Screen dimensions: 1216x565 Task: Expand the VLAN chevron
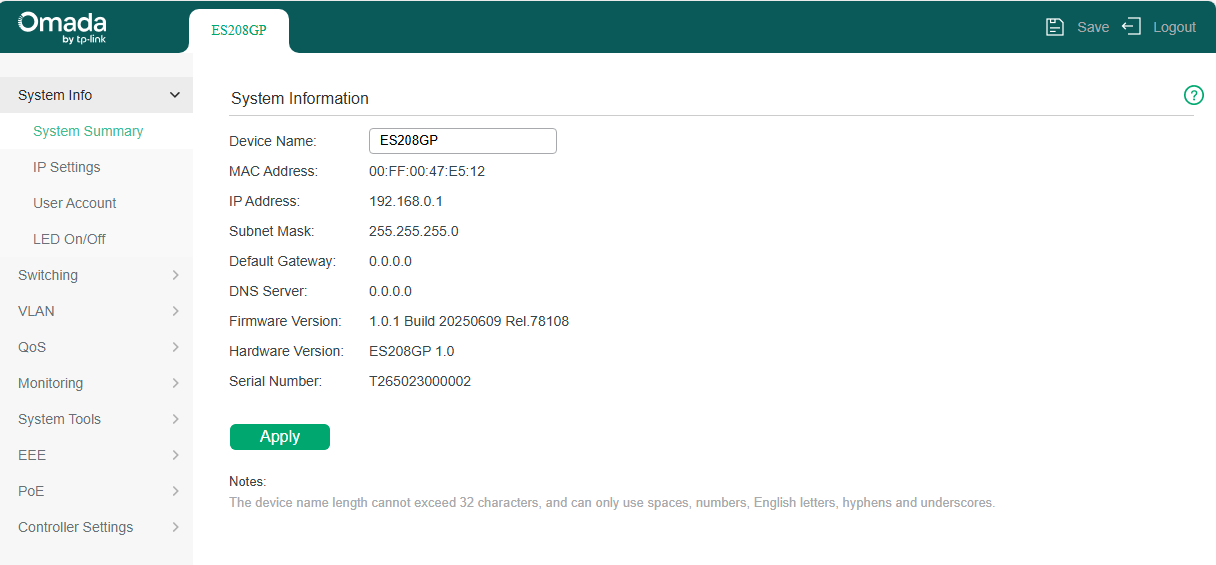(x=175, y=311)
